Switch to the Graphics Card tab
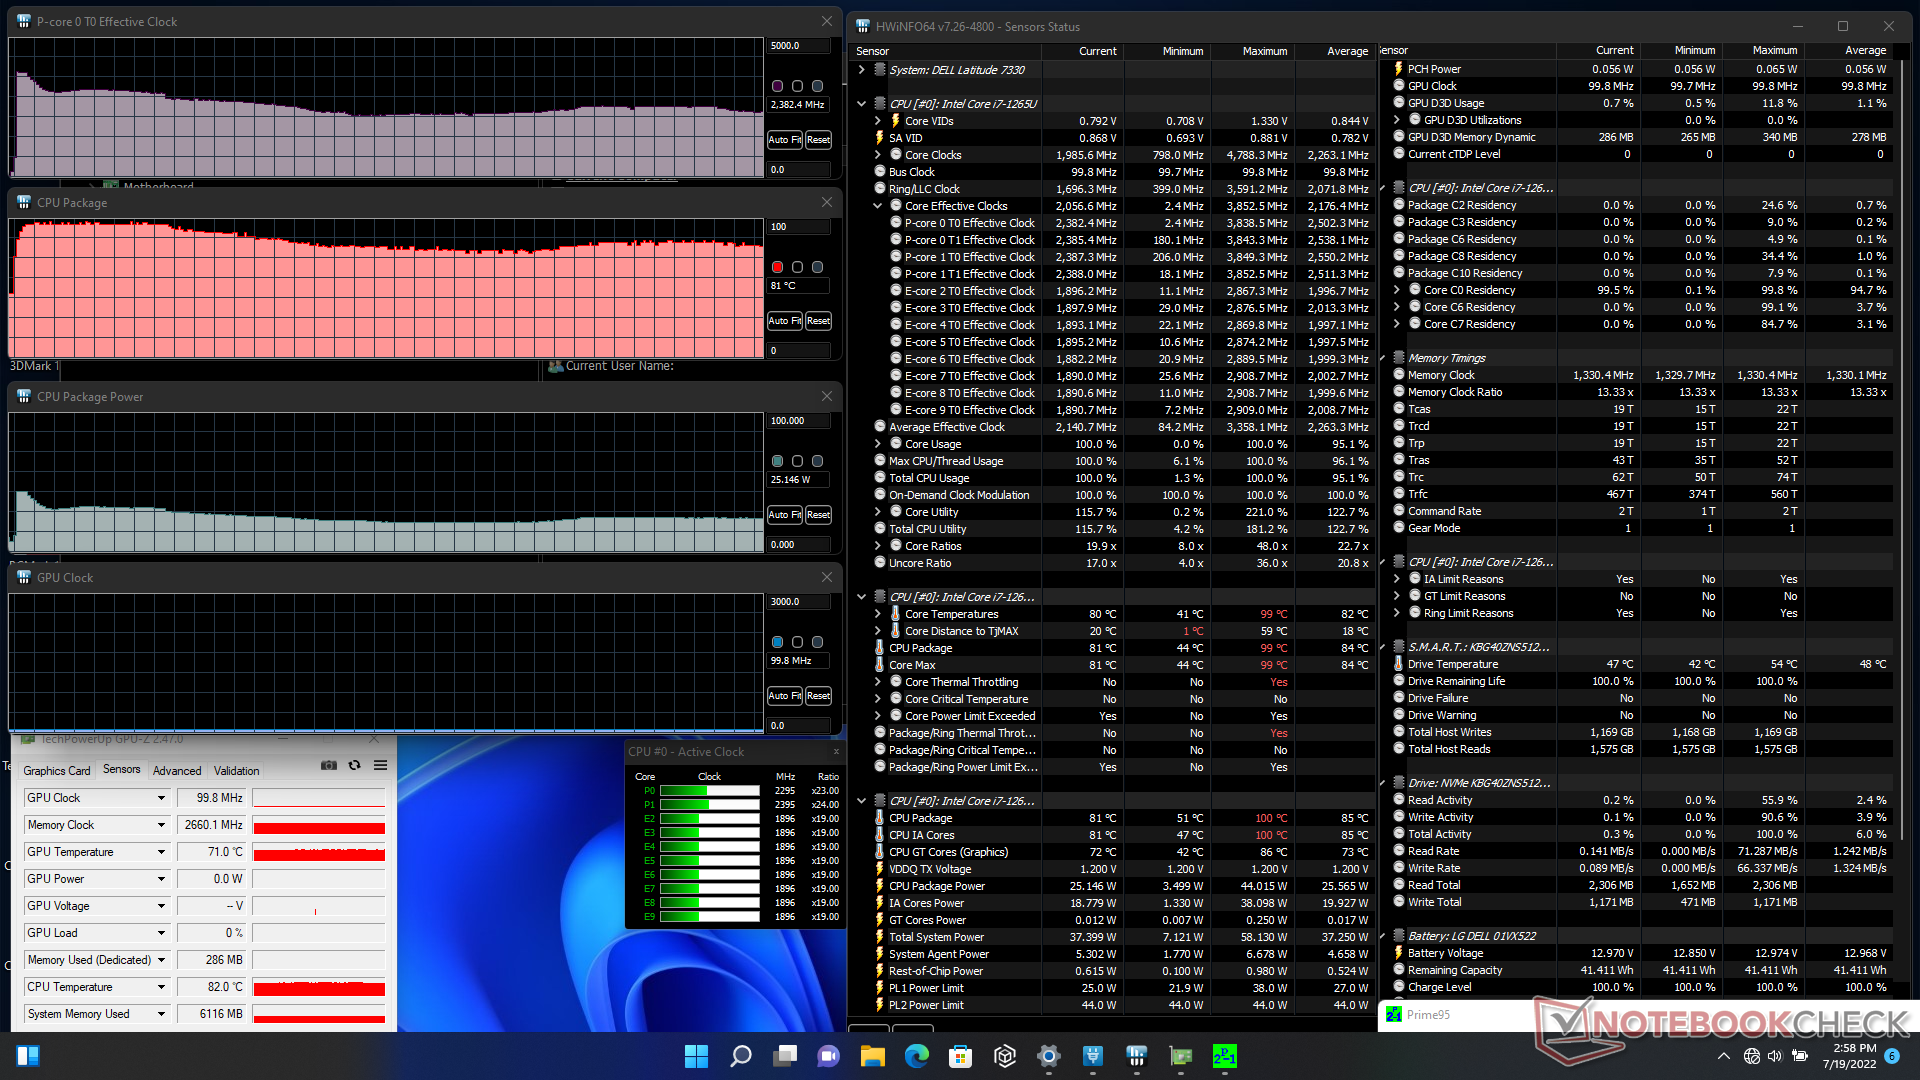The image size is (1920, 1080). 57,771
